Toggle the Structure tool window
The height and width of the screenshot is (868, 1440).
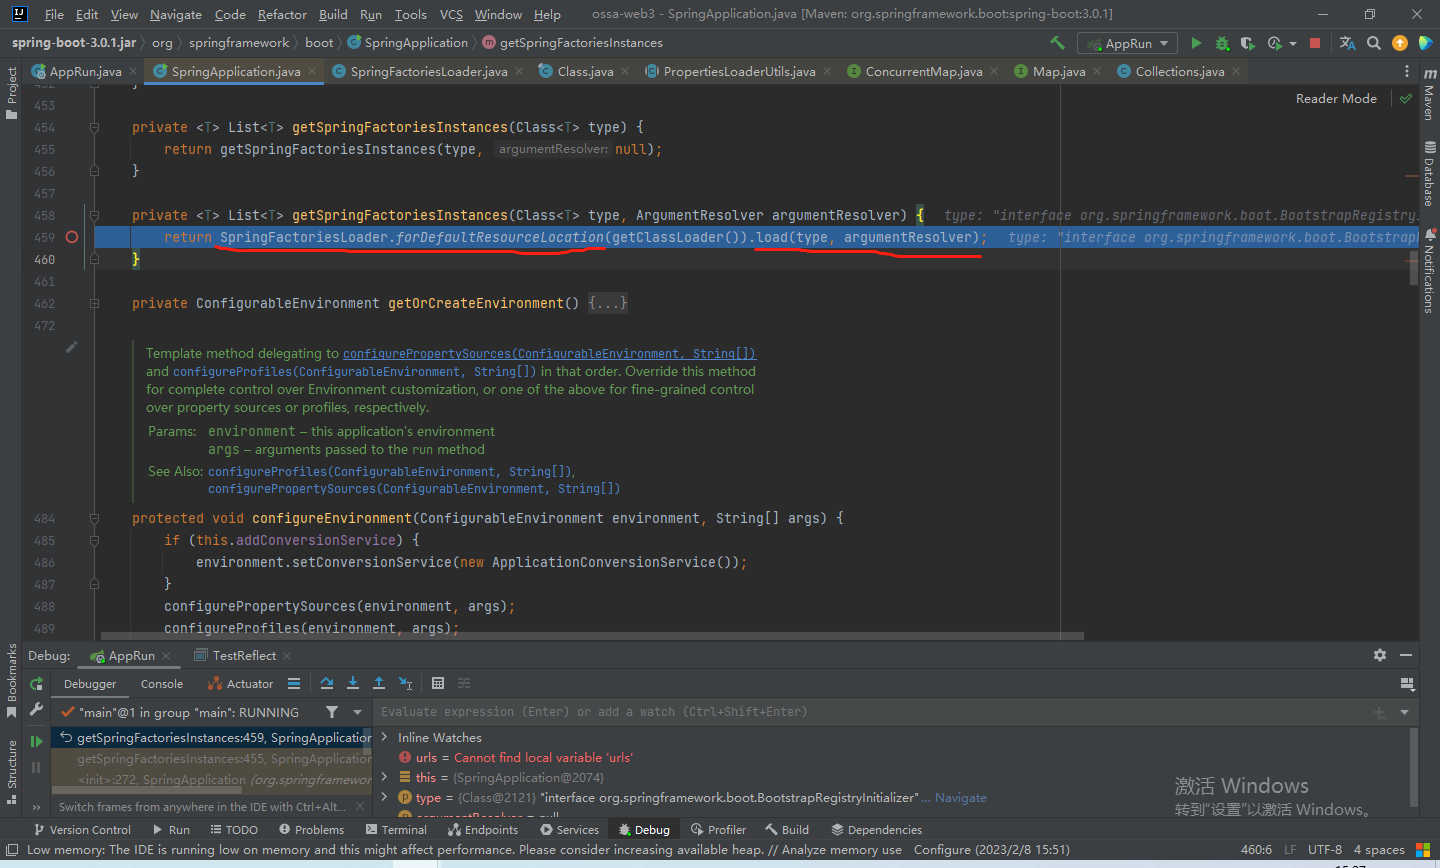coord(12,770)
